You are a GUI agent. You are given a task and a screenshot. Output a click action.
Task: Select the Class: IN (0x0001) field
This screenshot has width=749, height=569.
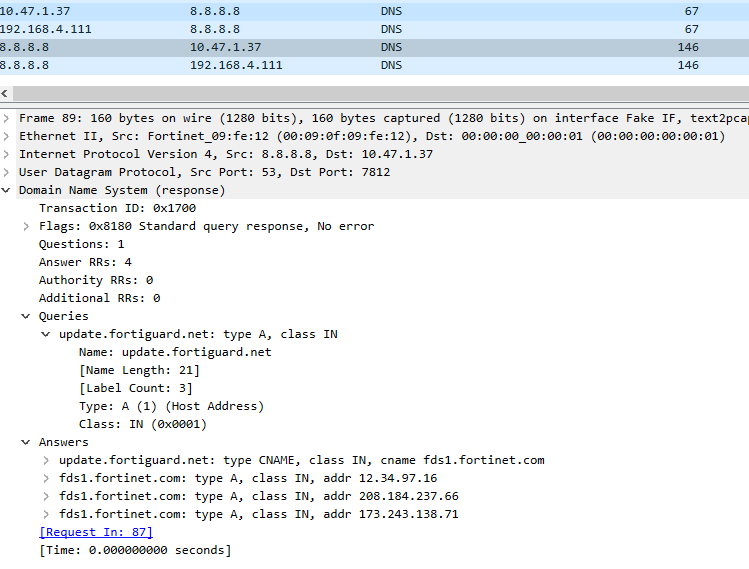click(143, 424)
